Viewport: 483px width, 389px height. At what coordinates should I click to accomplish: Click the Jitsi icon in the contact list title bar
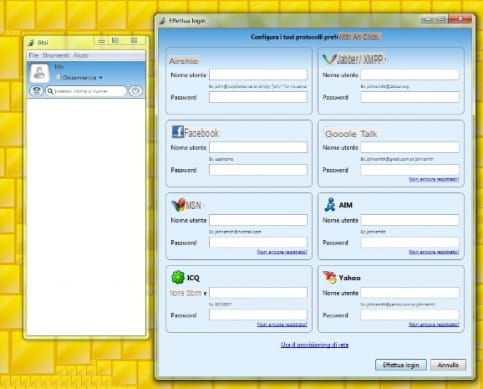tap(31, 43)
